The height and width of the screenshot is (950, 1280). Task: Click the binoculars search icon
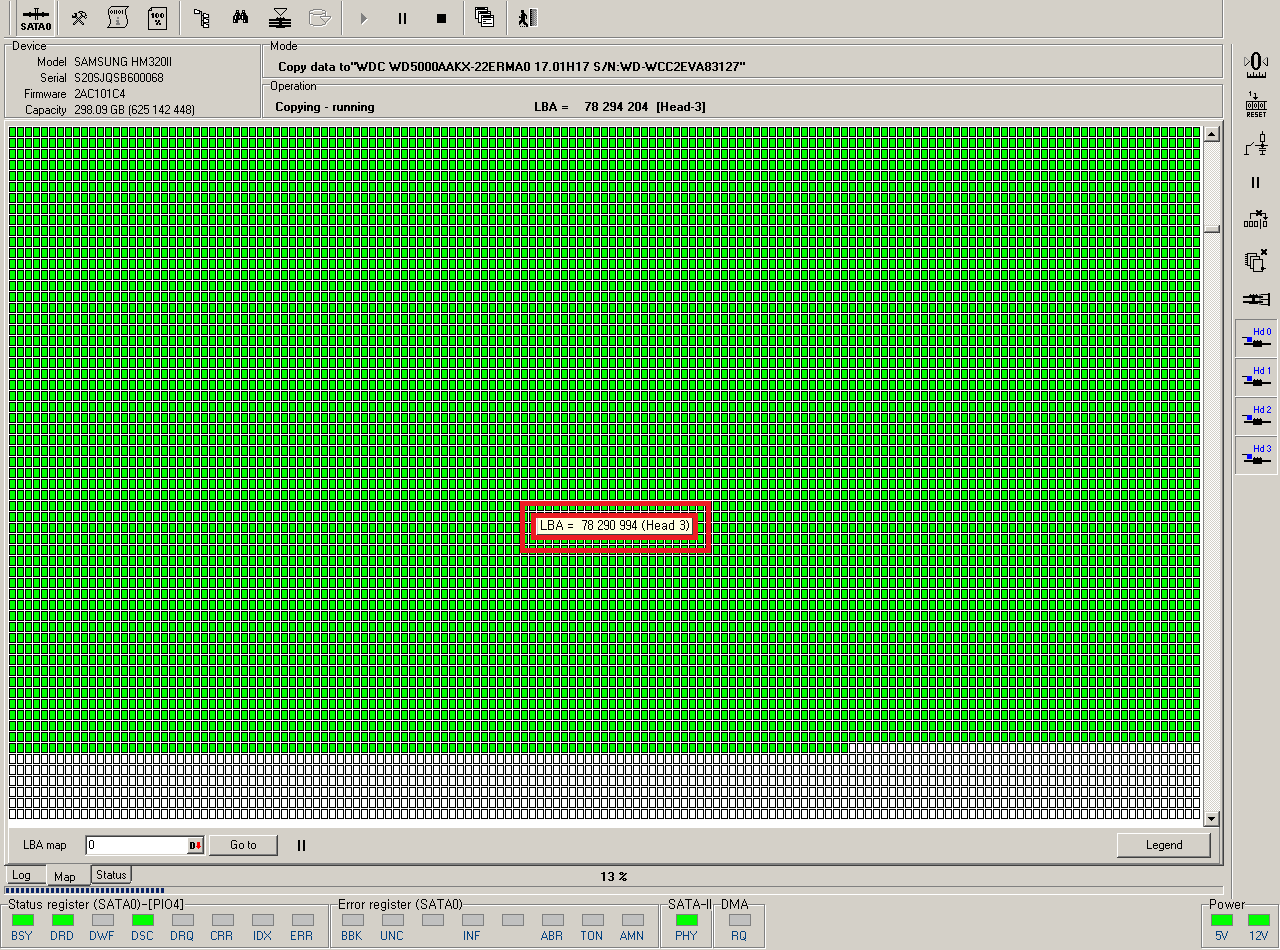[241, 18]
